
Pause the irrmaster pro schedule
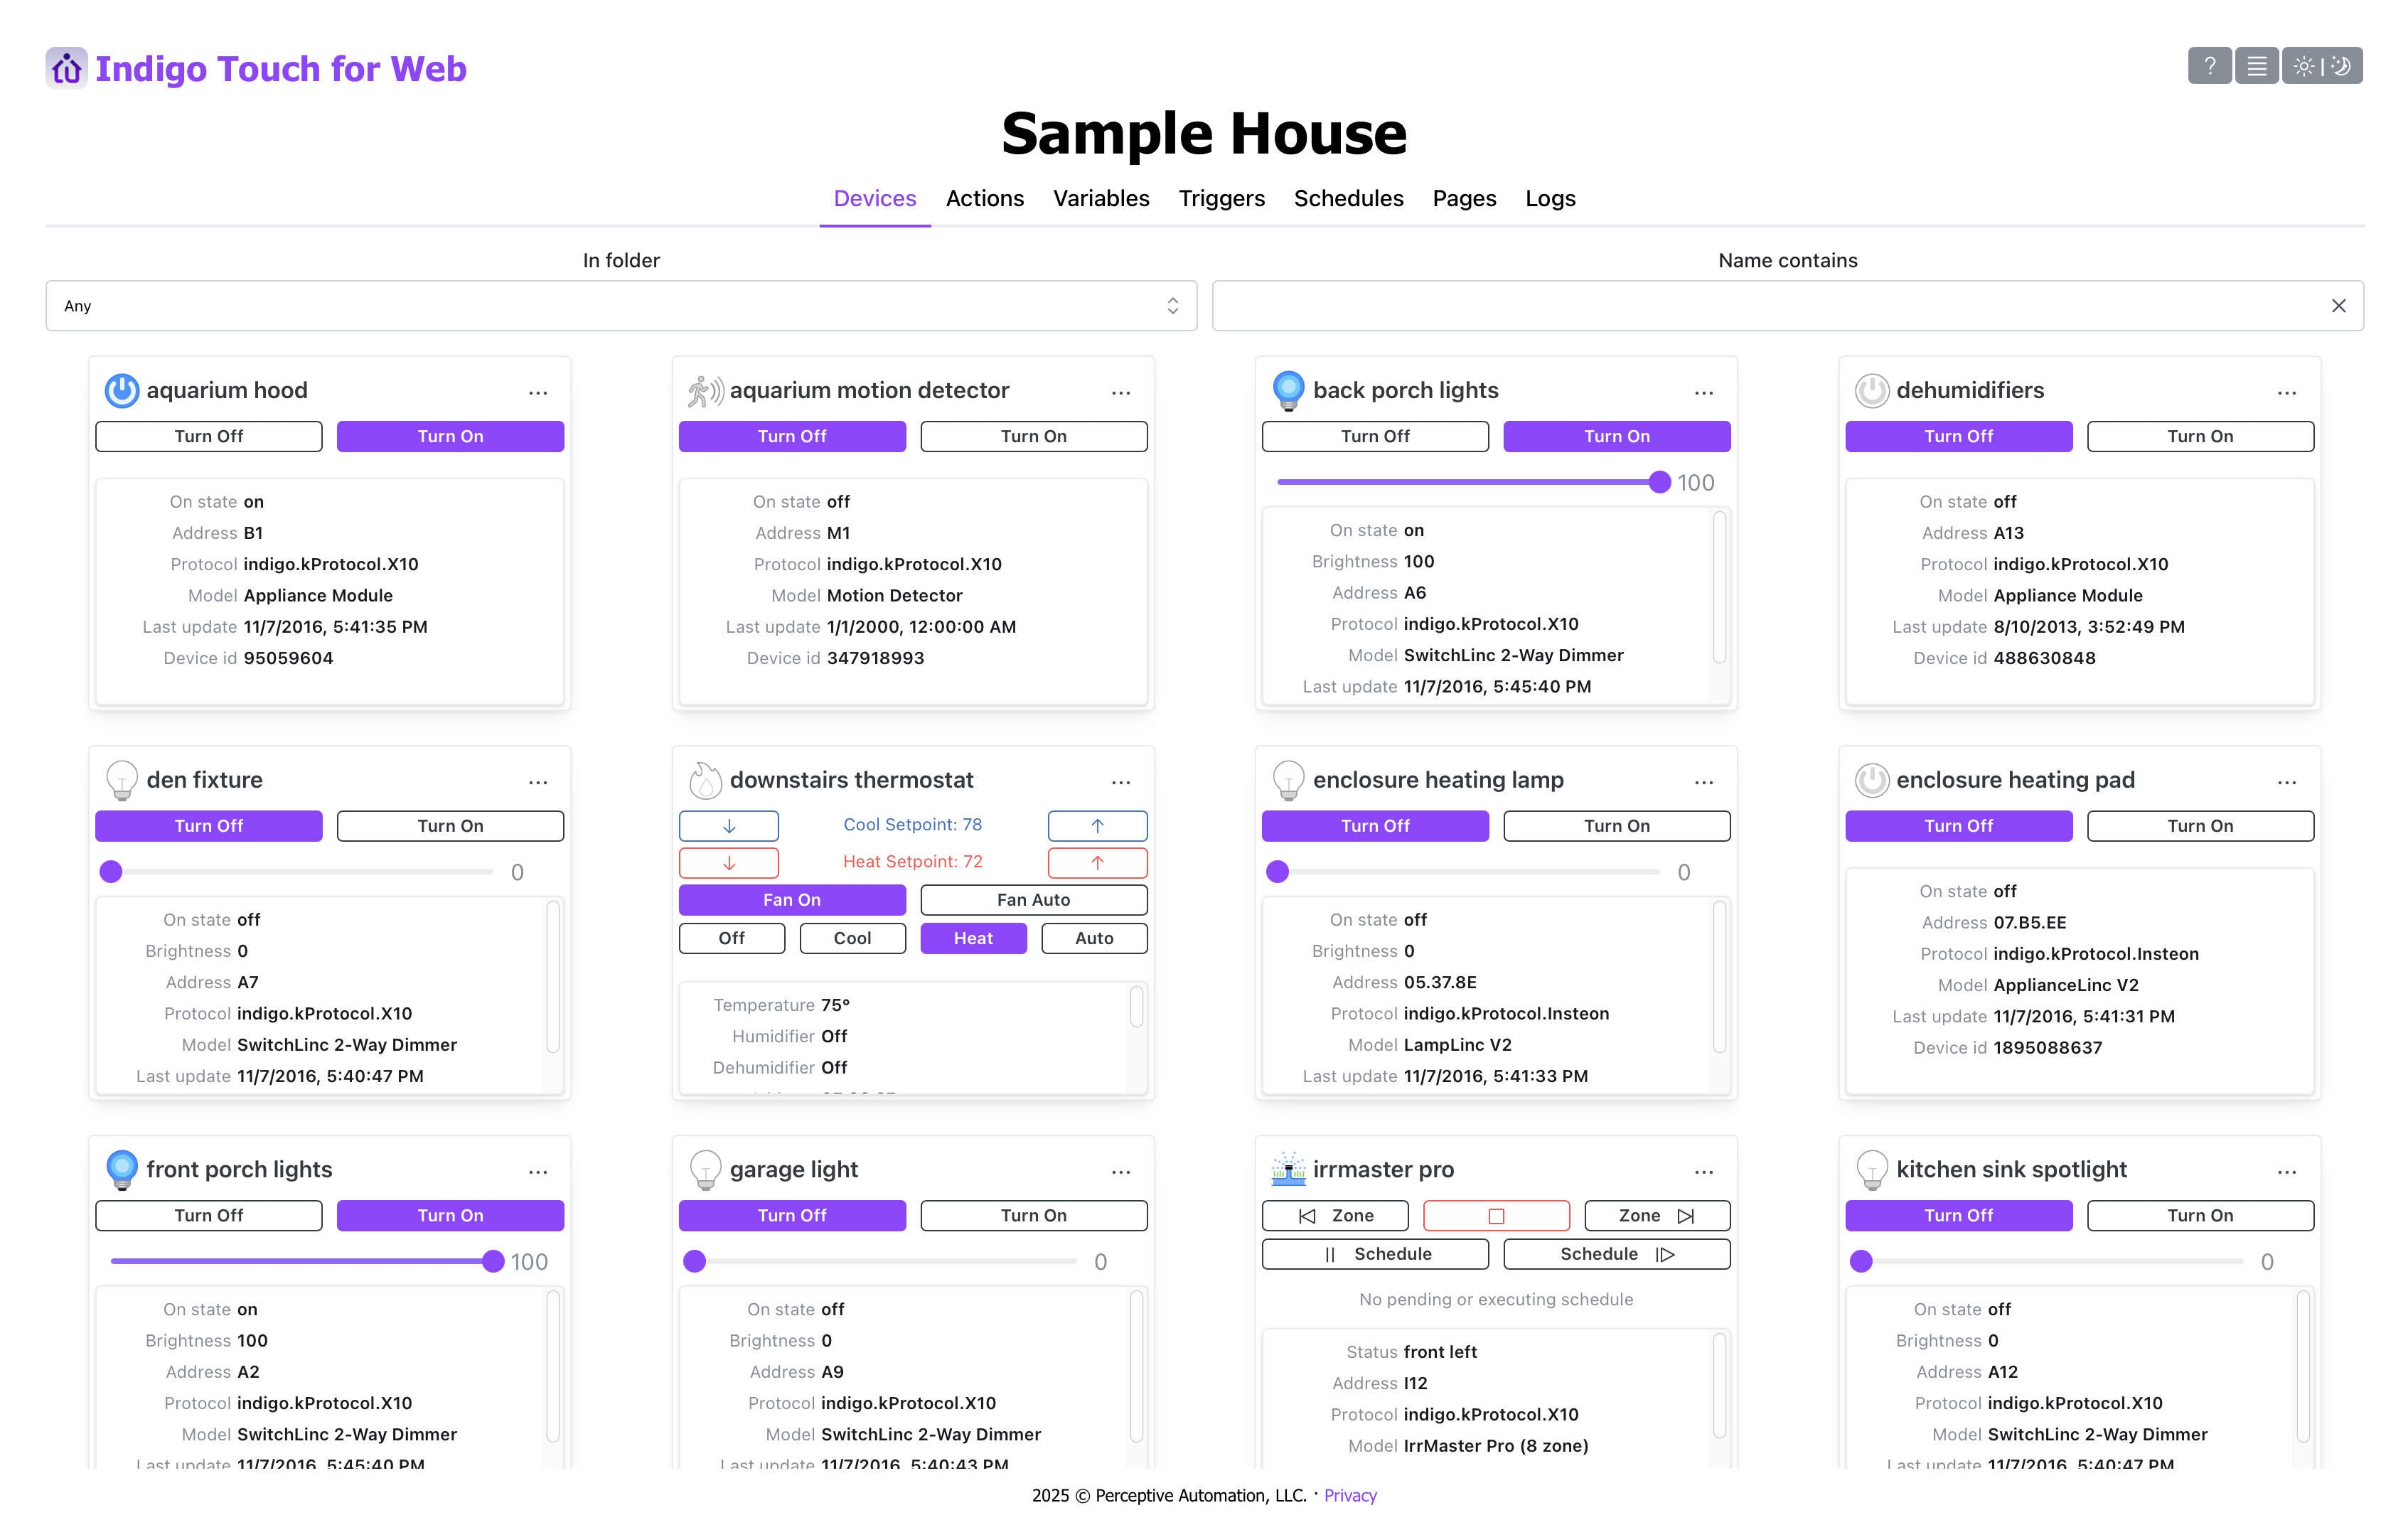[1375, 1254]
